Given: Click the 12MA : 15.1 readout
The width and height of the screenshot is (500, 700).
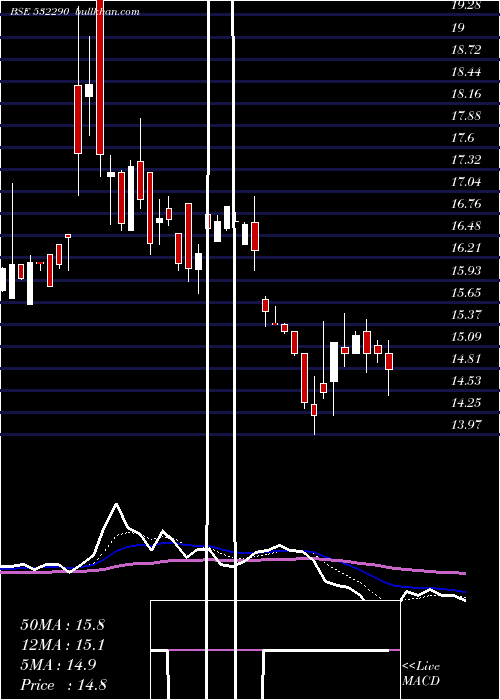Looking at the screenshot, I should click(62, 645).
